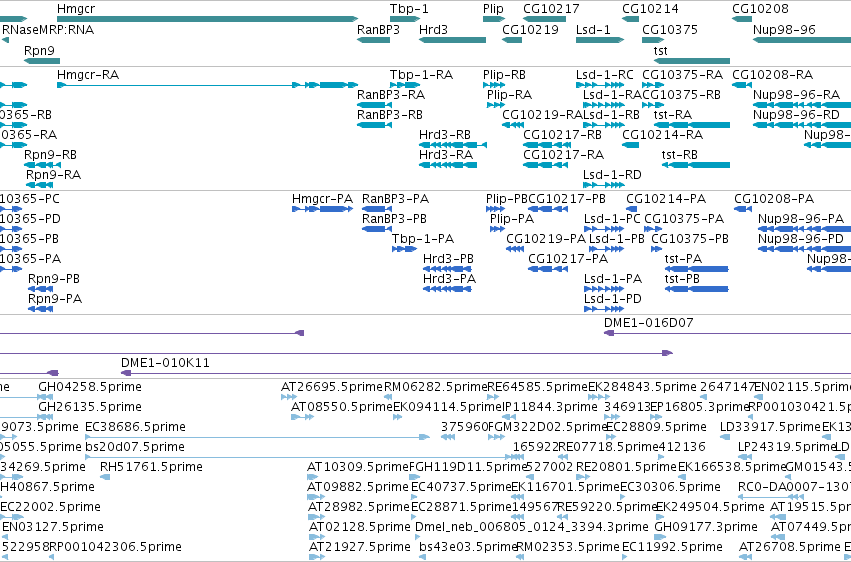This screenshot has width=851, height=562.
Task: Open the GH04258.5prime EST
Action: click(46, 397)
